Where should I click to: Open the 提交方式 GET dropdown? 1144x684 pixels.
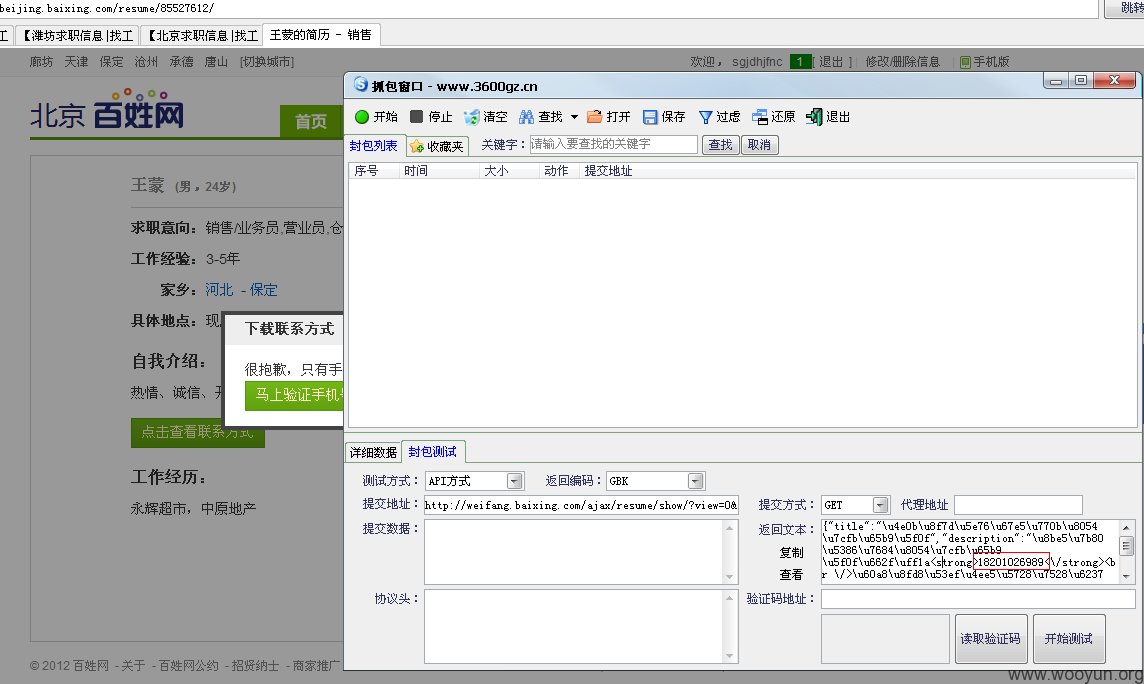[880, 505]
